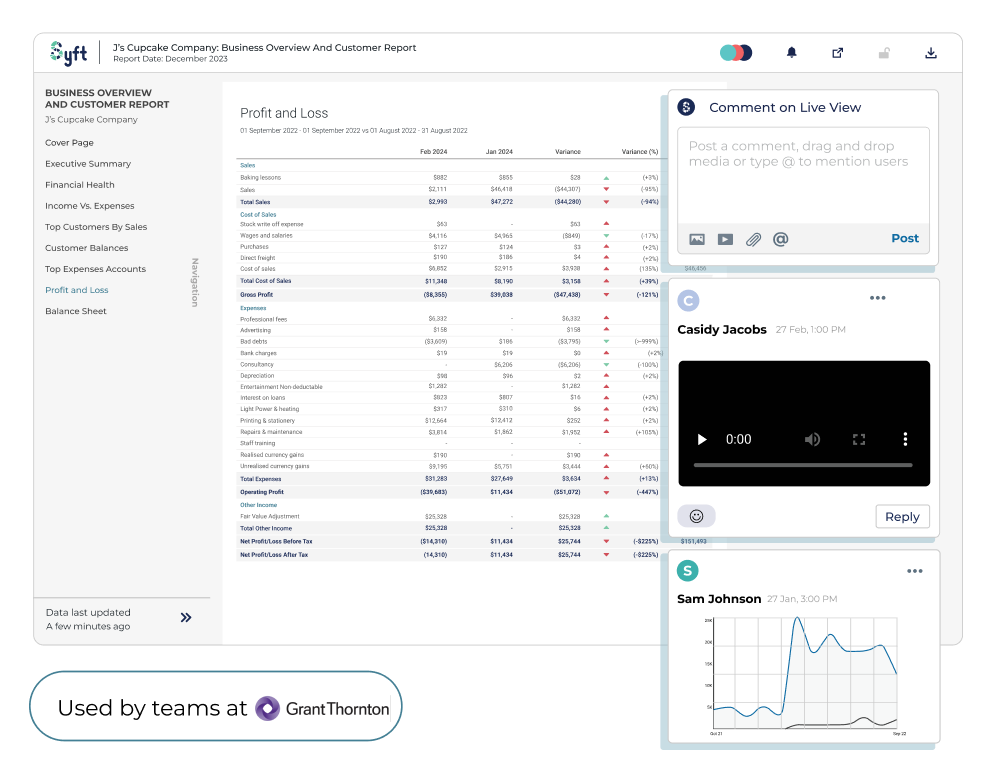The width and height of the screenshot is (990, 780).
Task: Toggle fullscreen on the audio player
Action: [856, 438]
